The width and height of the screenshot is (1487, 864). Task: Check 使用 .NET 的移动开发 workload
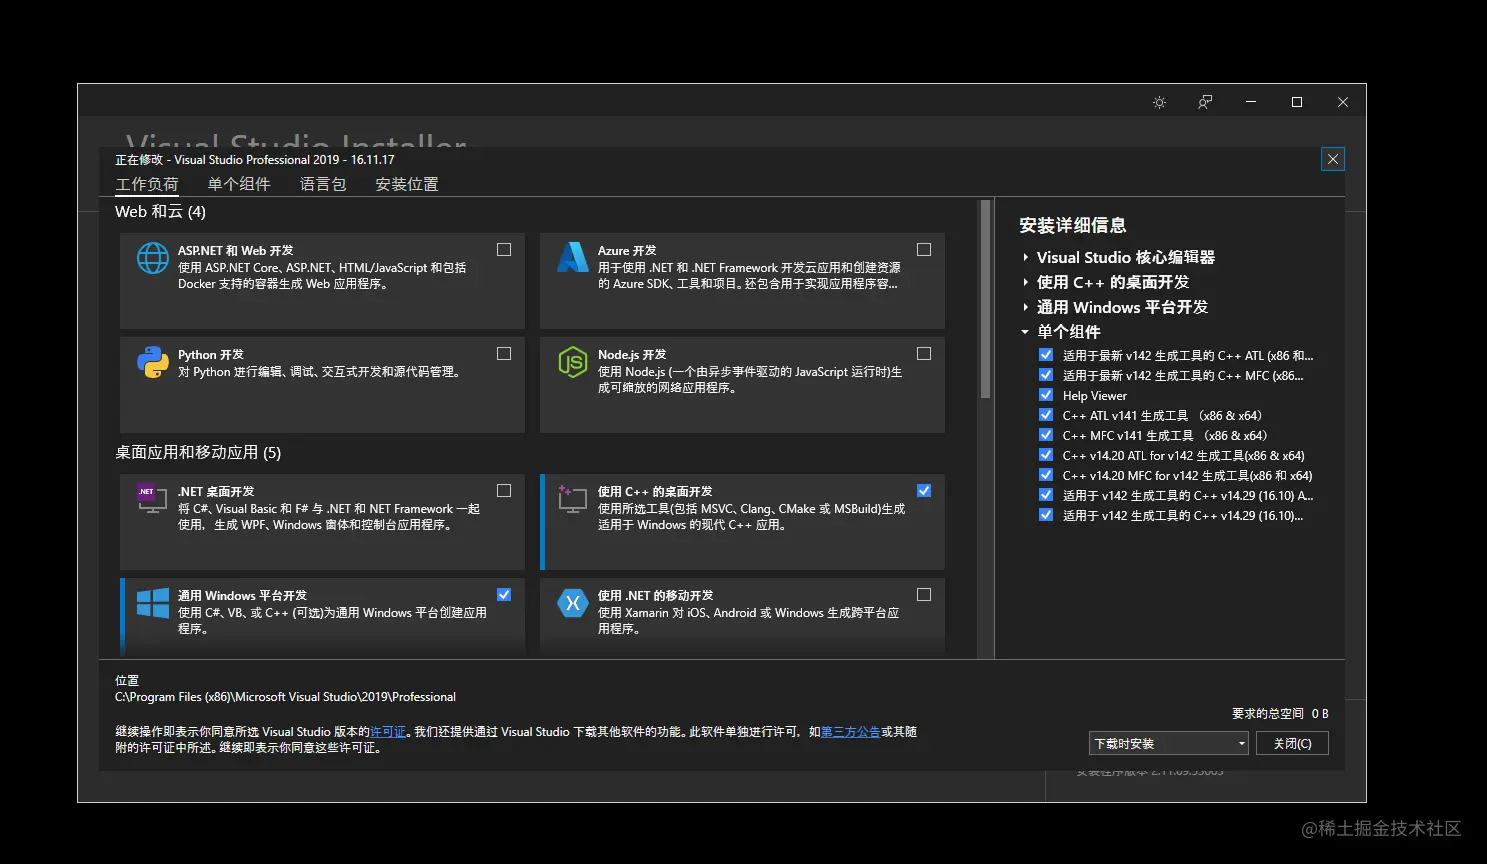pyautogui.click(x=924, y=595)
